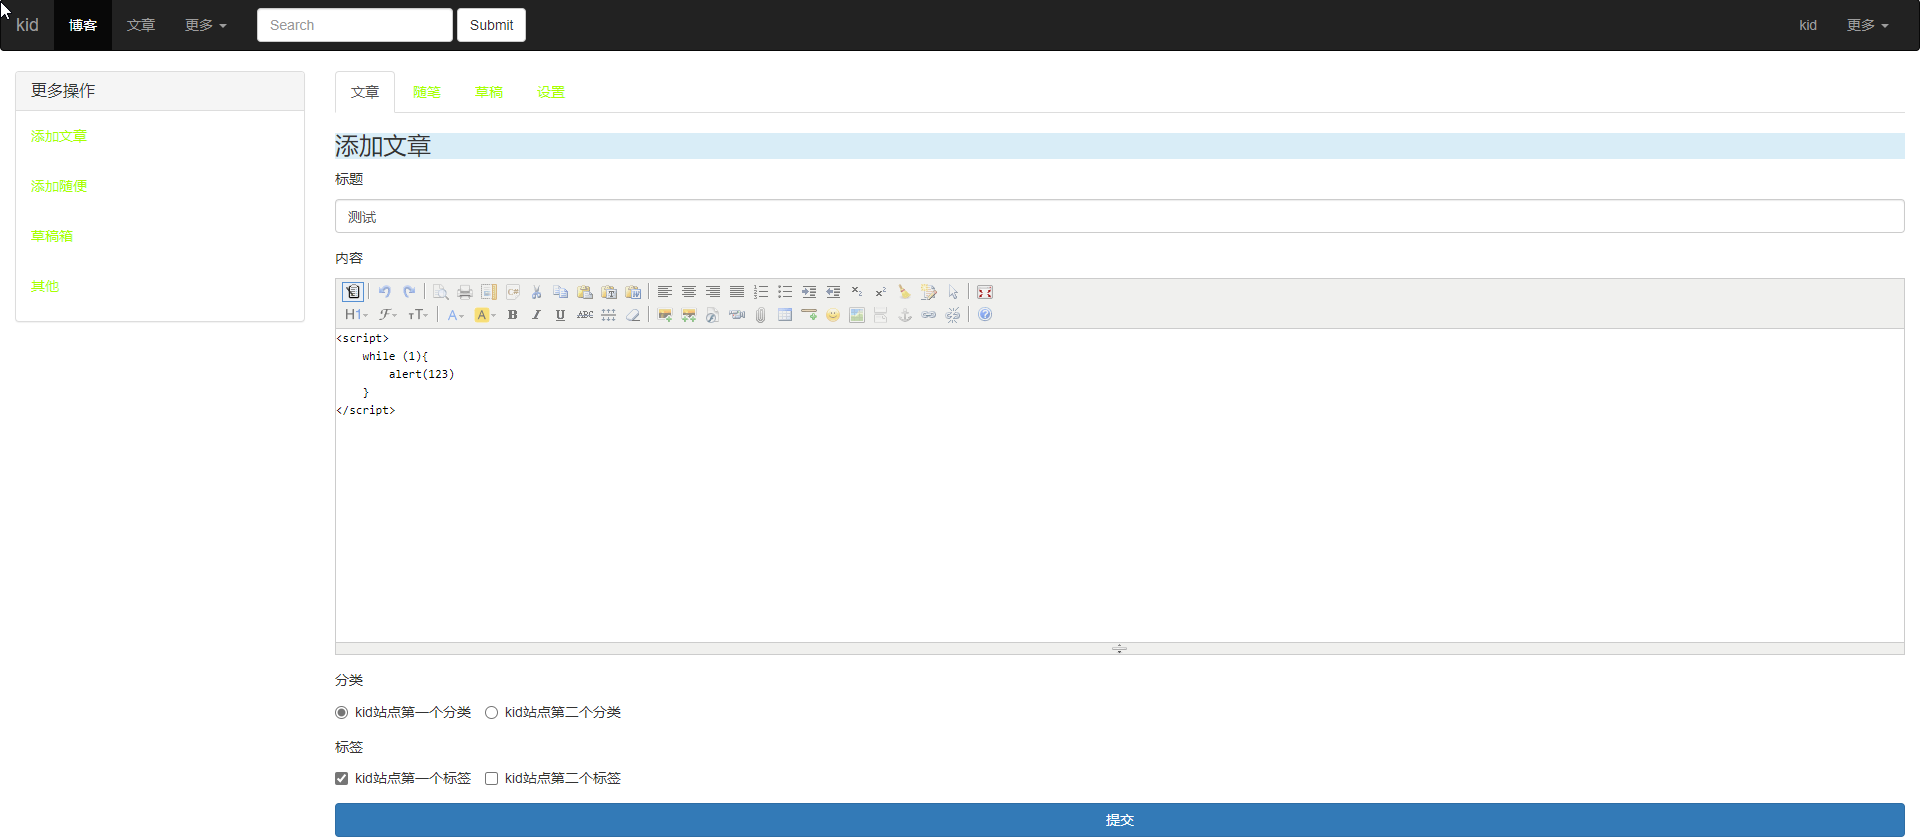Center align text
This screenshot has height=838, width=1920.
(689, 292)
